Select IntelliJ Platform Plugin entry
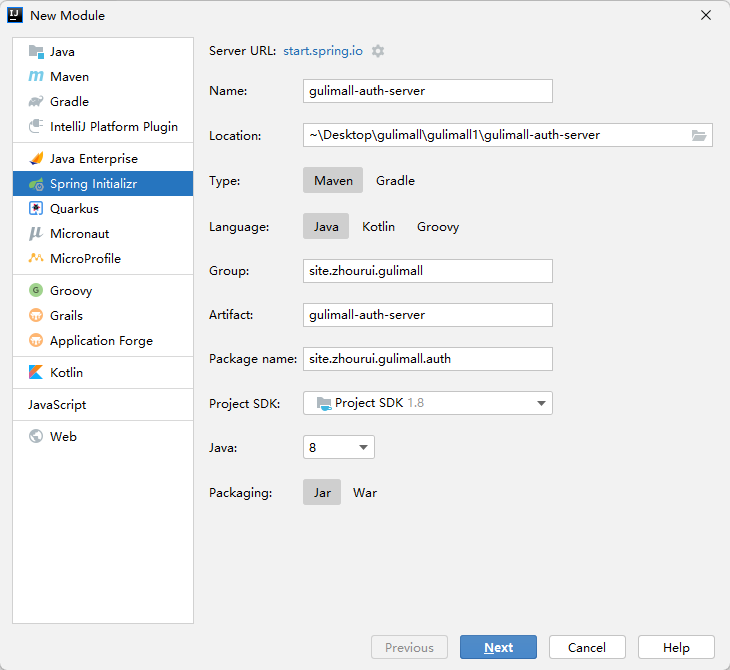Viewport: 730px width, 670px height. click(114, 126)
